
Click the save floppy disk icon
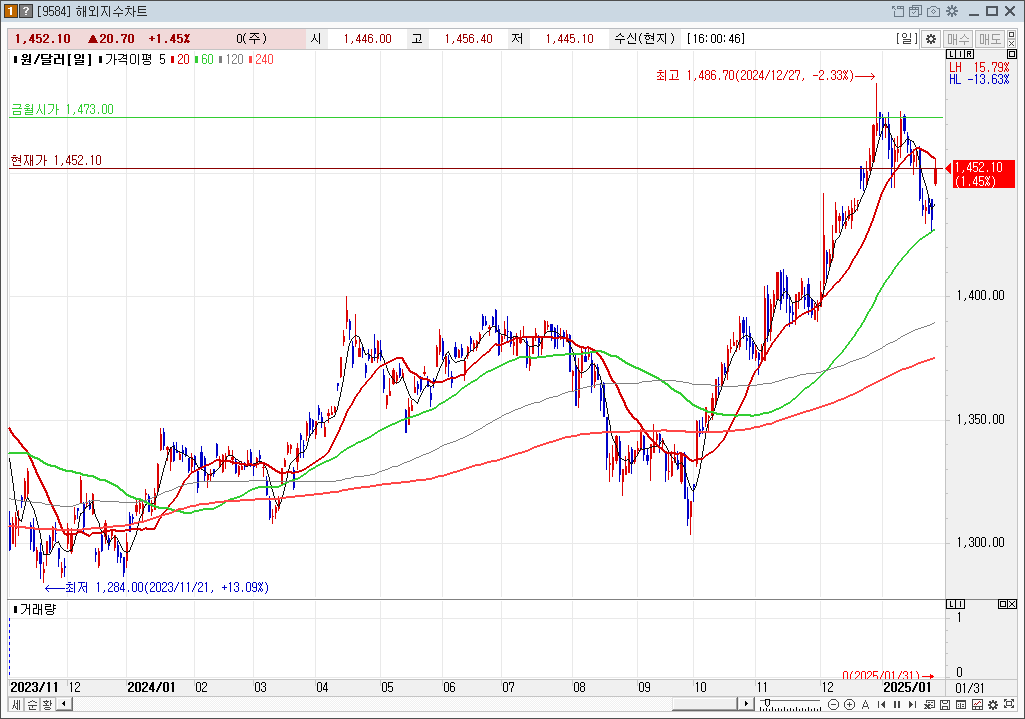click(x=944, y=705)
